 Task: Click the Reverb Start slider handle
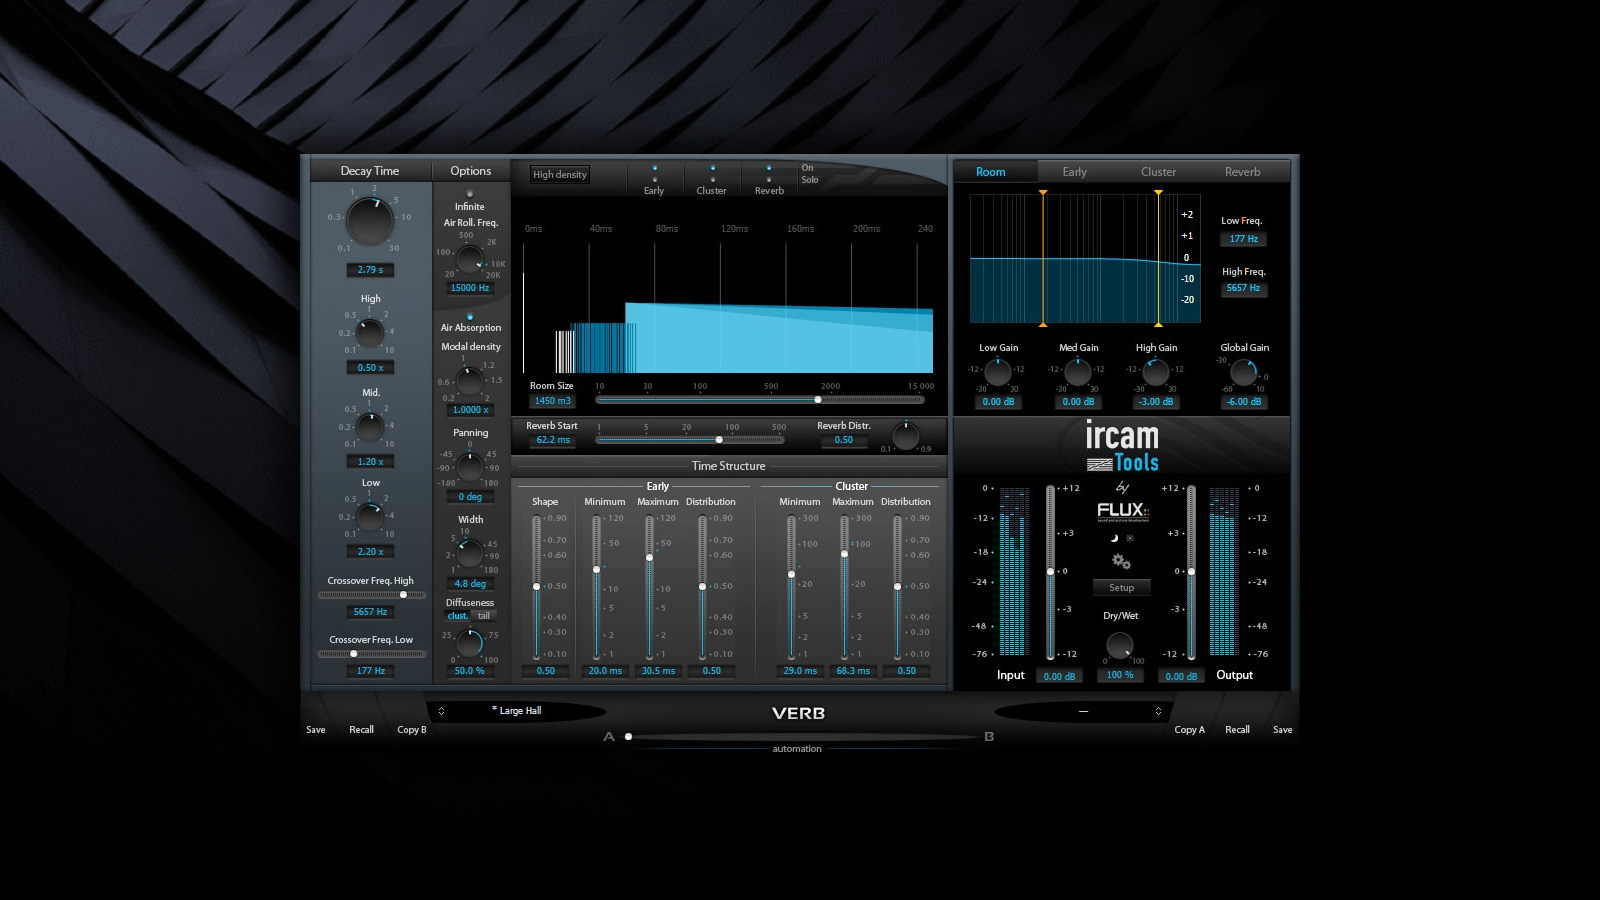tap(719, 440)
